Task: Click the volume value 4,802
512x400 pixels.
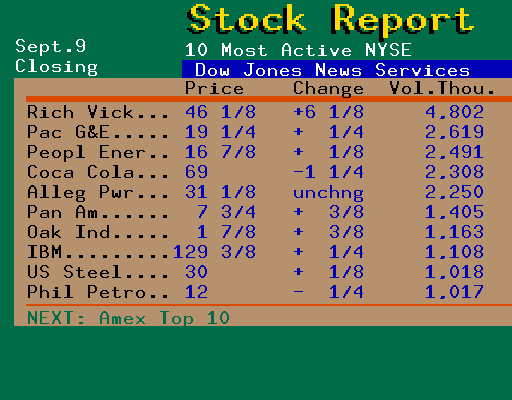Action: click(454, 112)
